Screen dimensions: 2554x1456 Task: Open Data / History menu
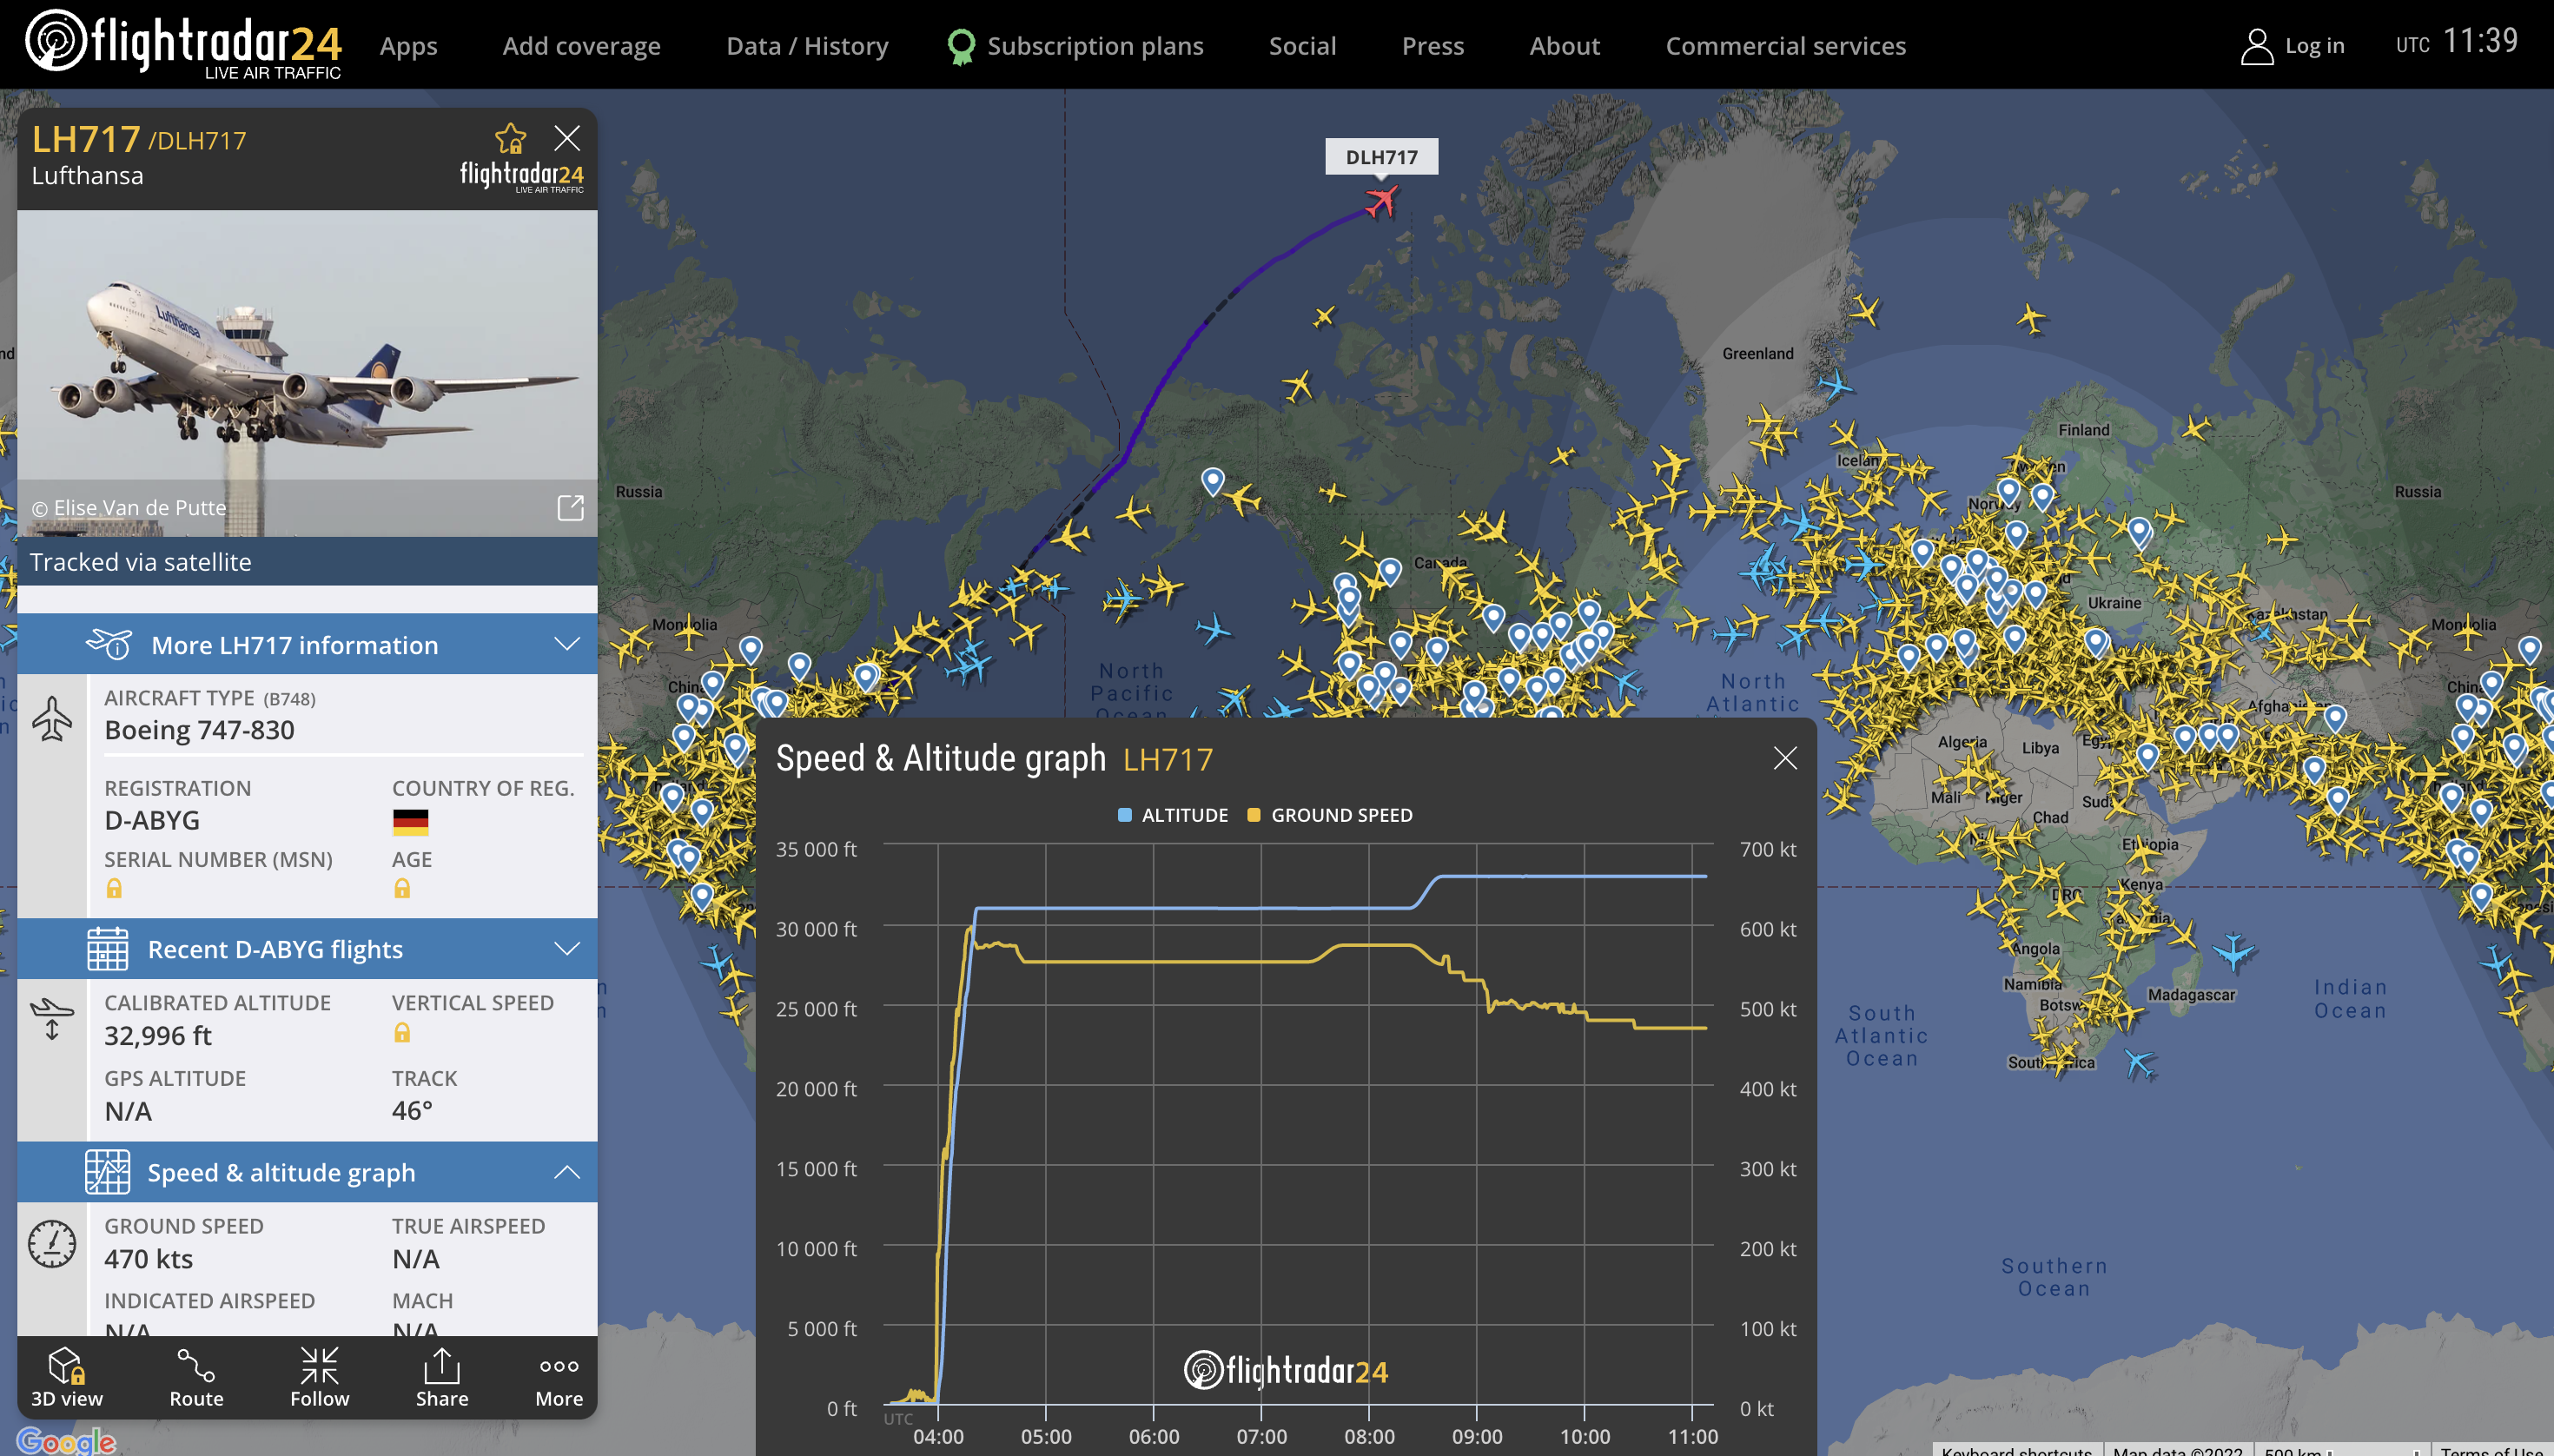tap(807, 46)
